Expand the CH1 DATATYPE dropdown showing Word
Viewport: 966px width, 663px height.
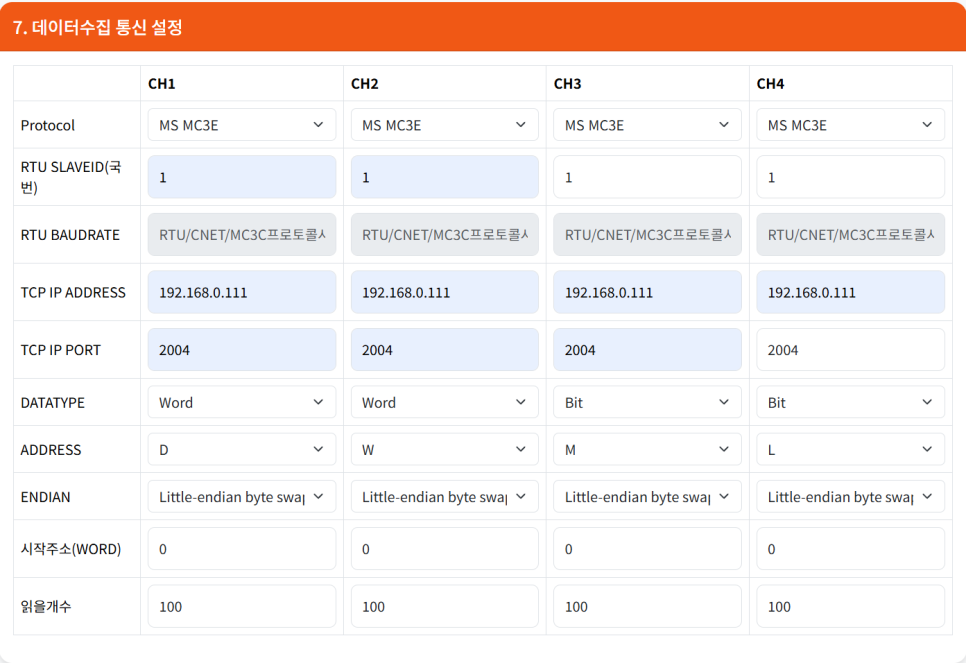click(242, 402)
